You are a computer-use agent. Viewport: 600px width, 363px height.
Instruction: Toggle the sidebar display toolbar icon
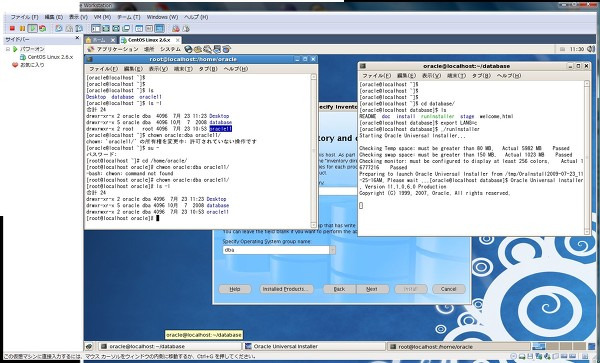click(96, 29)
